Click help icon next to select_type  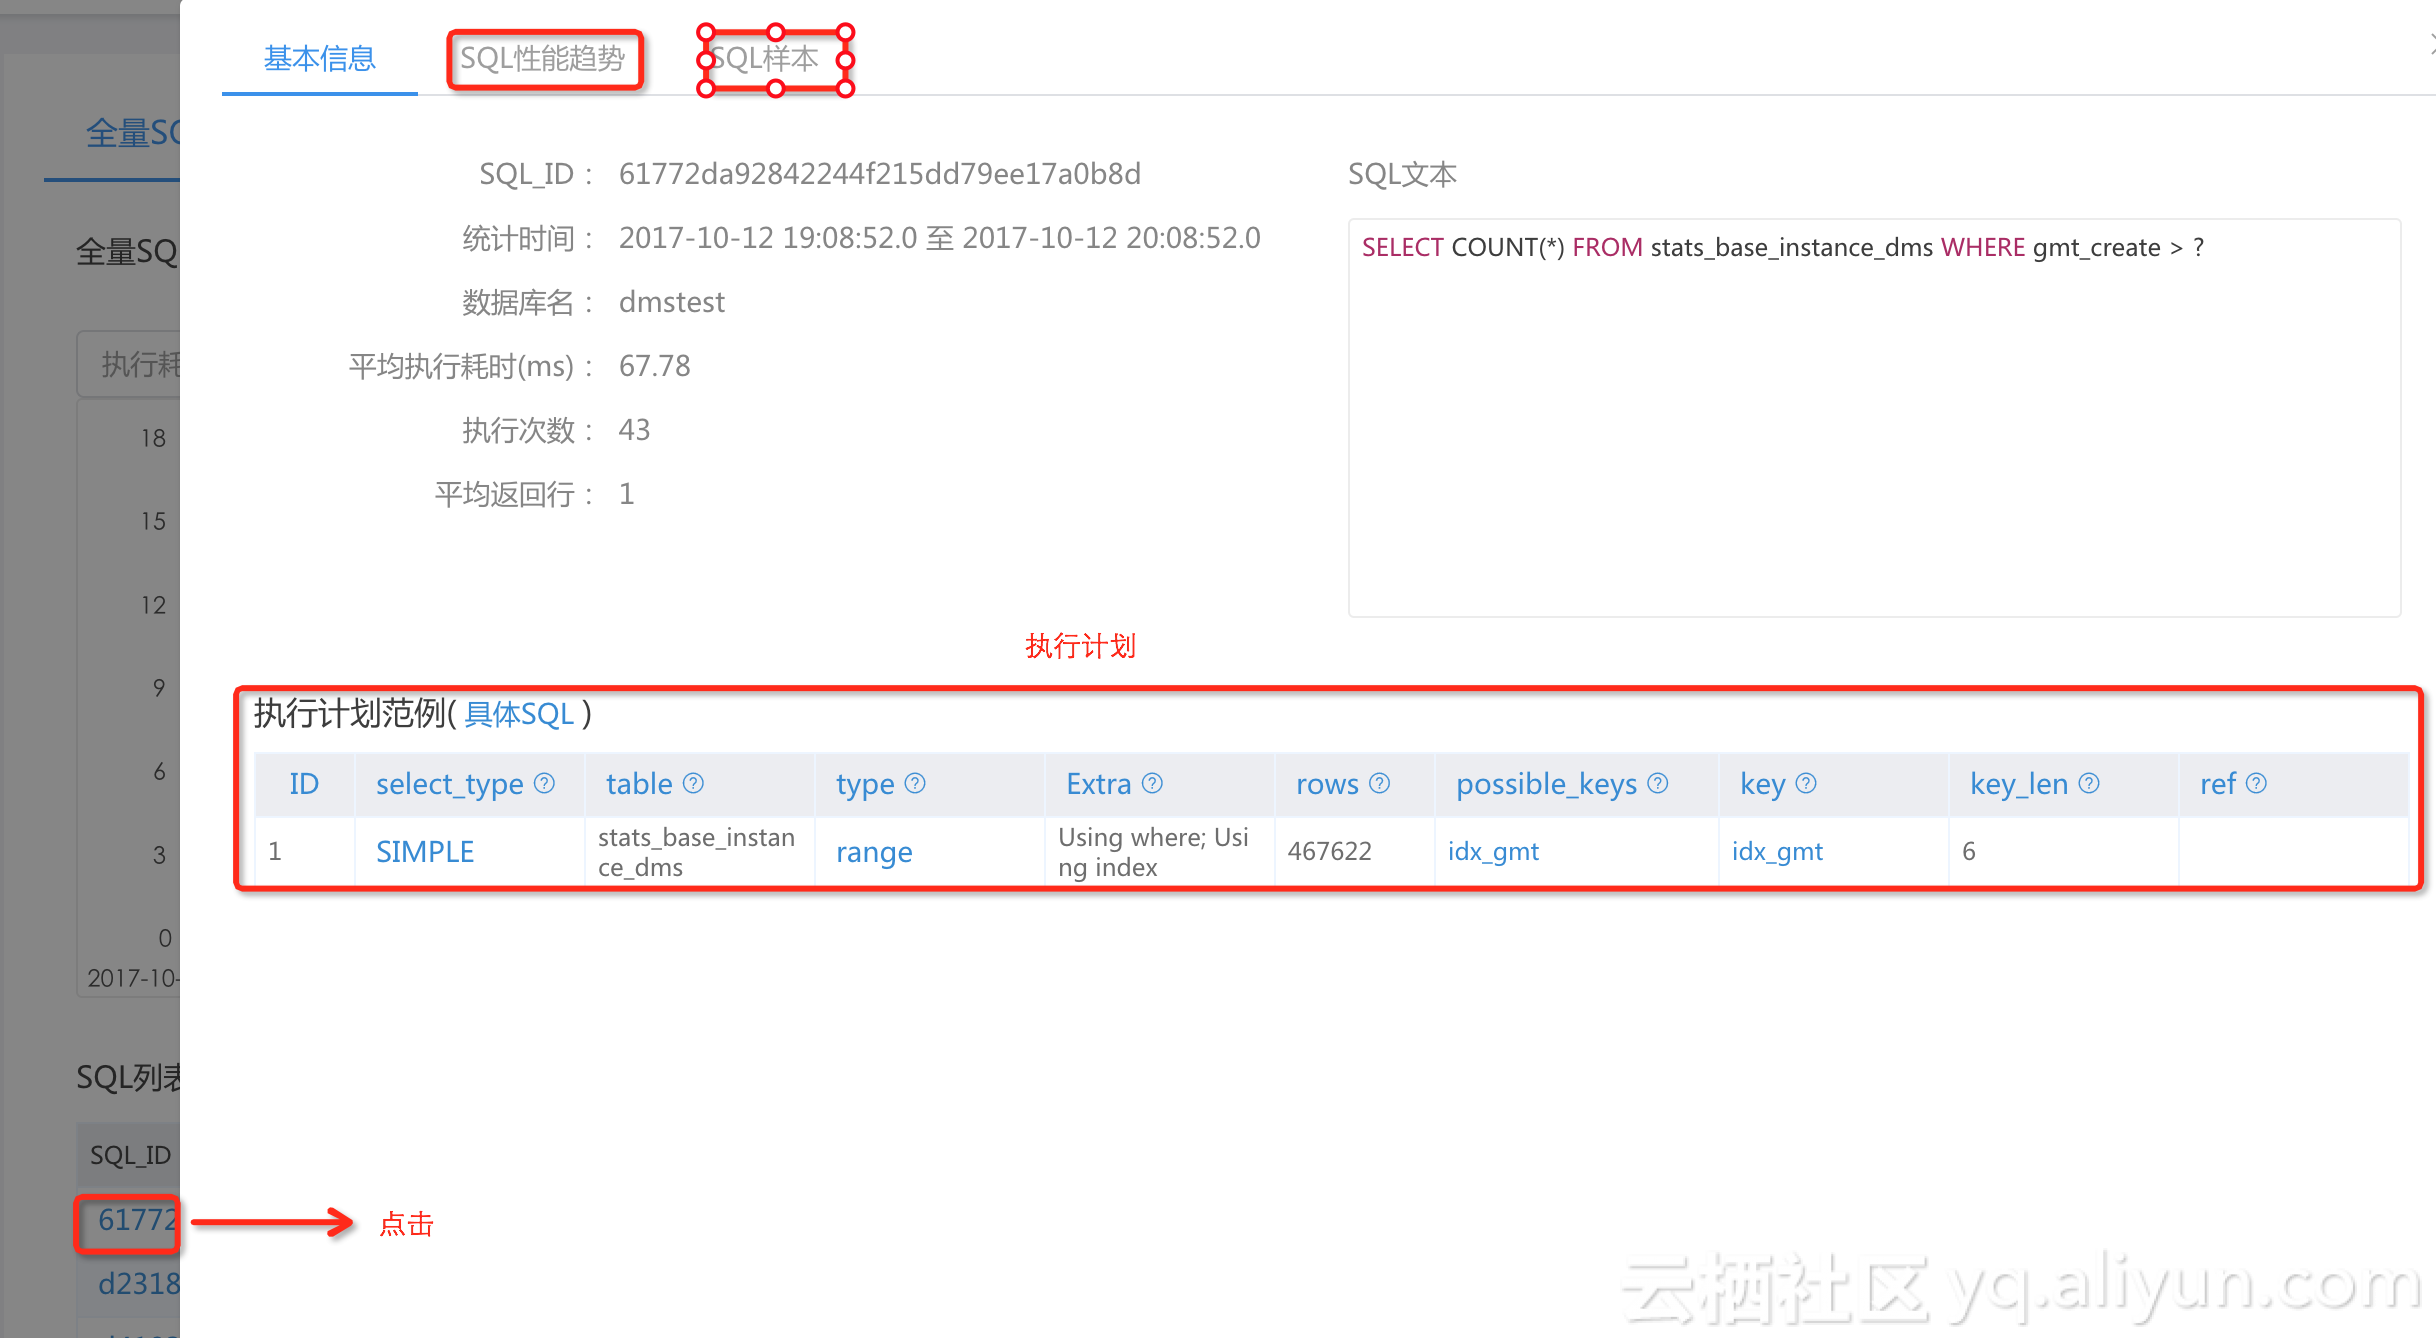(x=544, y=783)
